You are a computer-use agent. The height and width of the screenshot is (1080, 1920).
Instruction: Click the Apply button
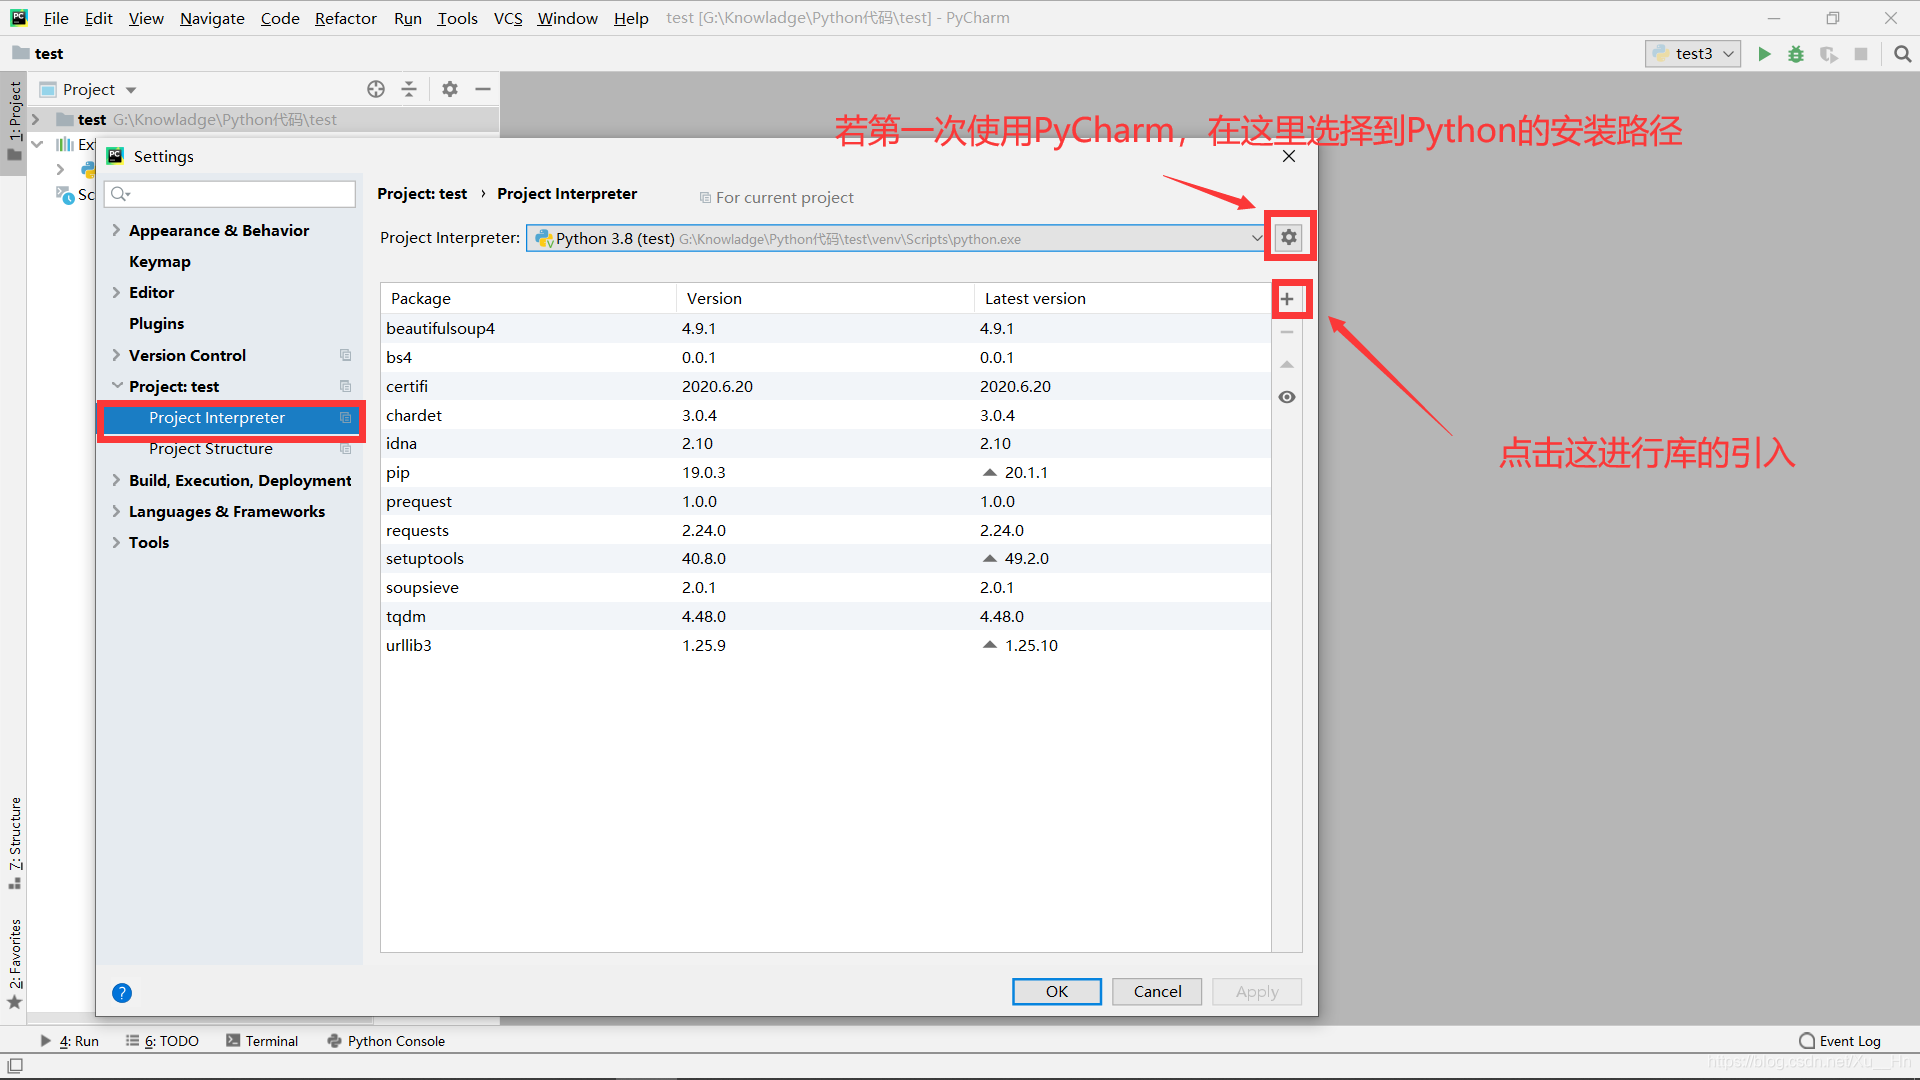coord(1257,992)
